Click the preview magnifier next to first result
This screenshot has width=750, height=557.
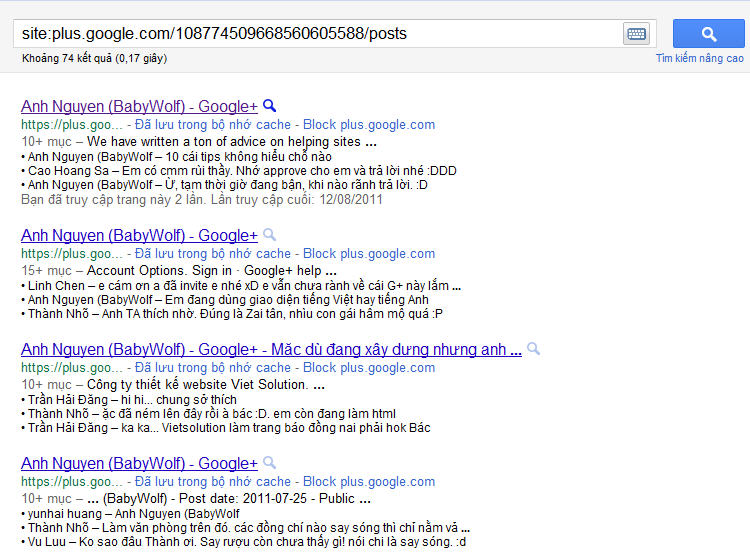(270, 106)
